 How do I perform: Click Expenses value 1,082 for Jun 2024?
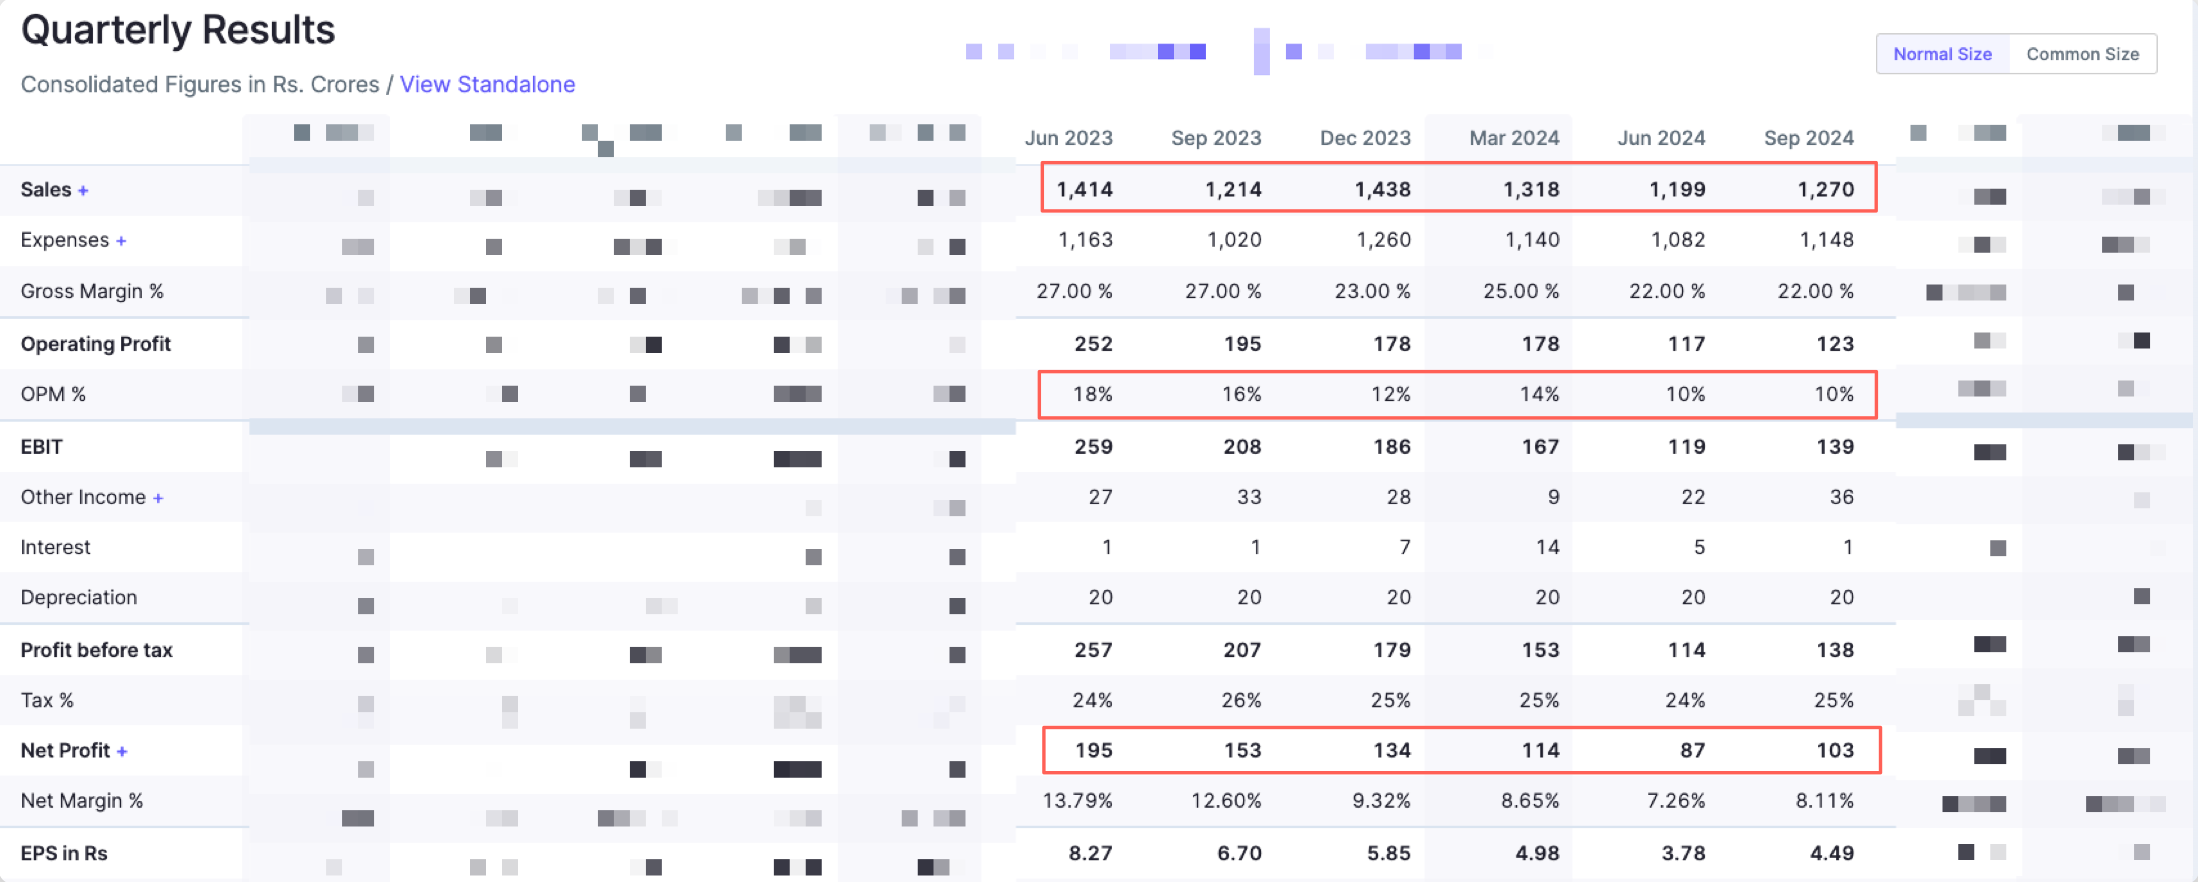tap(1679, 240)
